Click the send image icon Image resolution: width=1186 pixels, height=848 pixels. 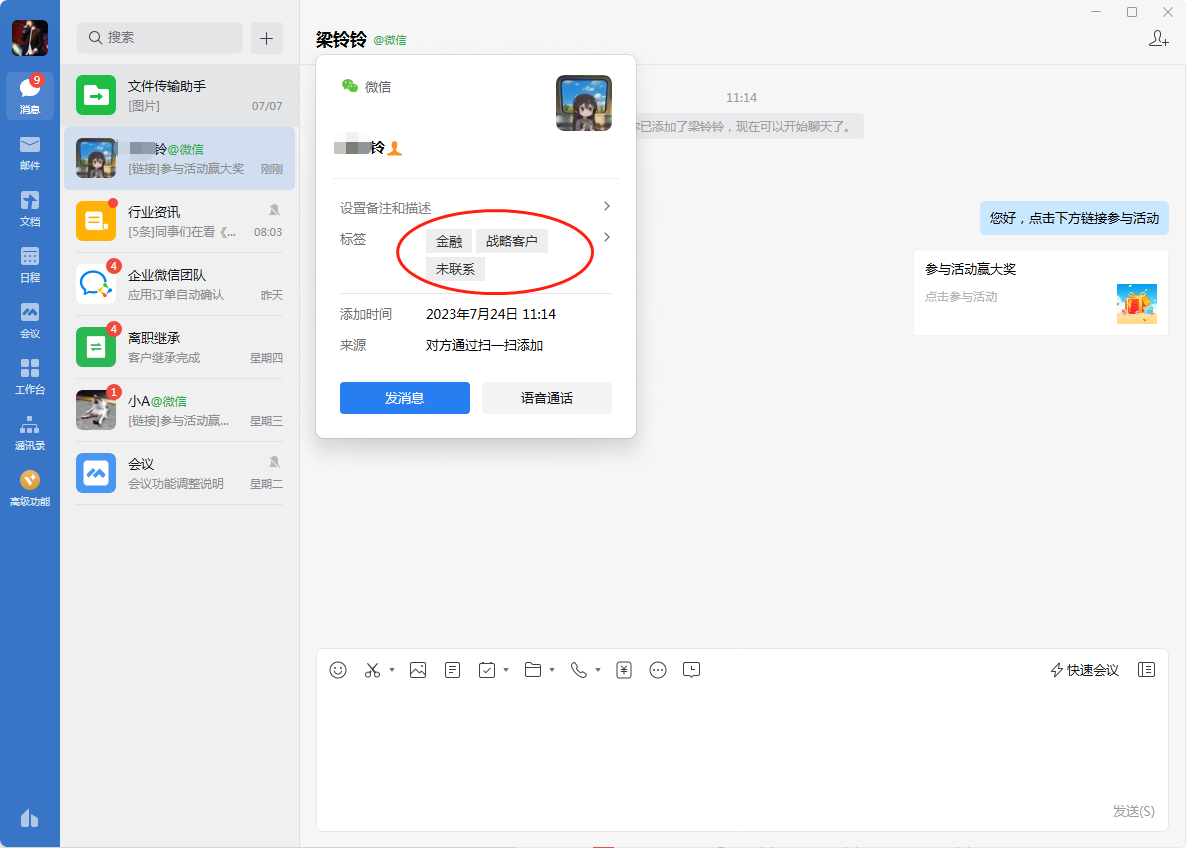(418, 670)
